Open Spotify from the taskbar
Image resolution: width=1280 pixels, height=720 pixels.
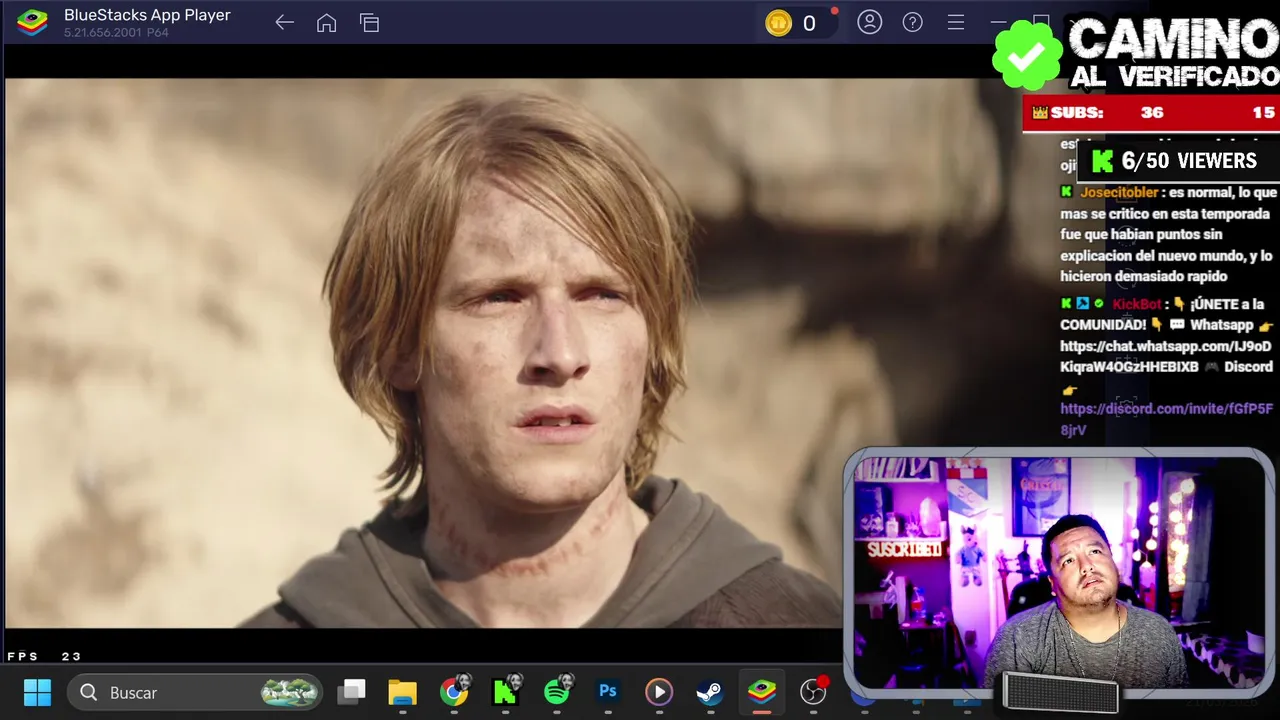click(558, 691)
